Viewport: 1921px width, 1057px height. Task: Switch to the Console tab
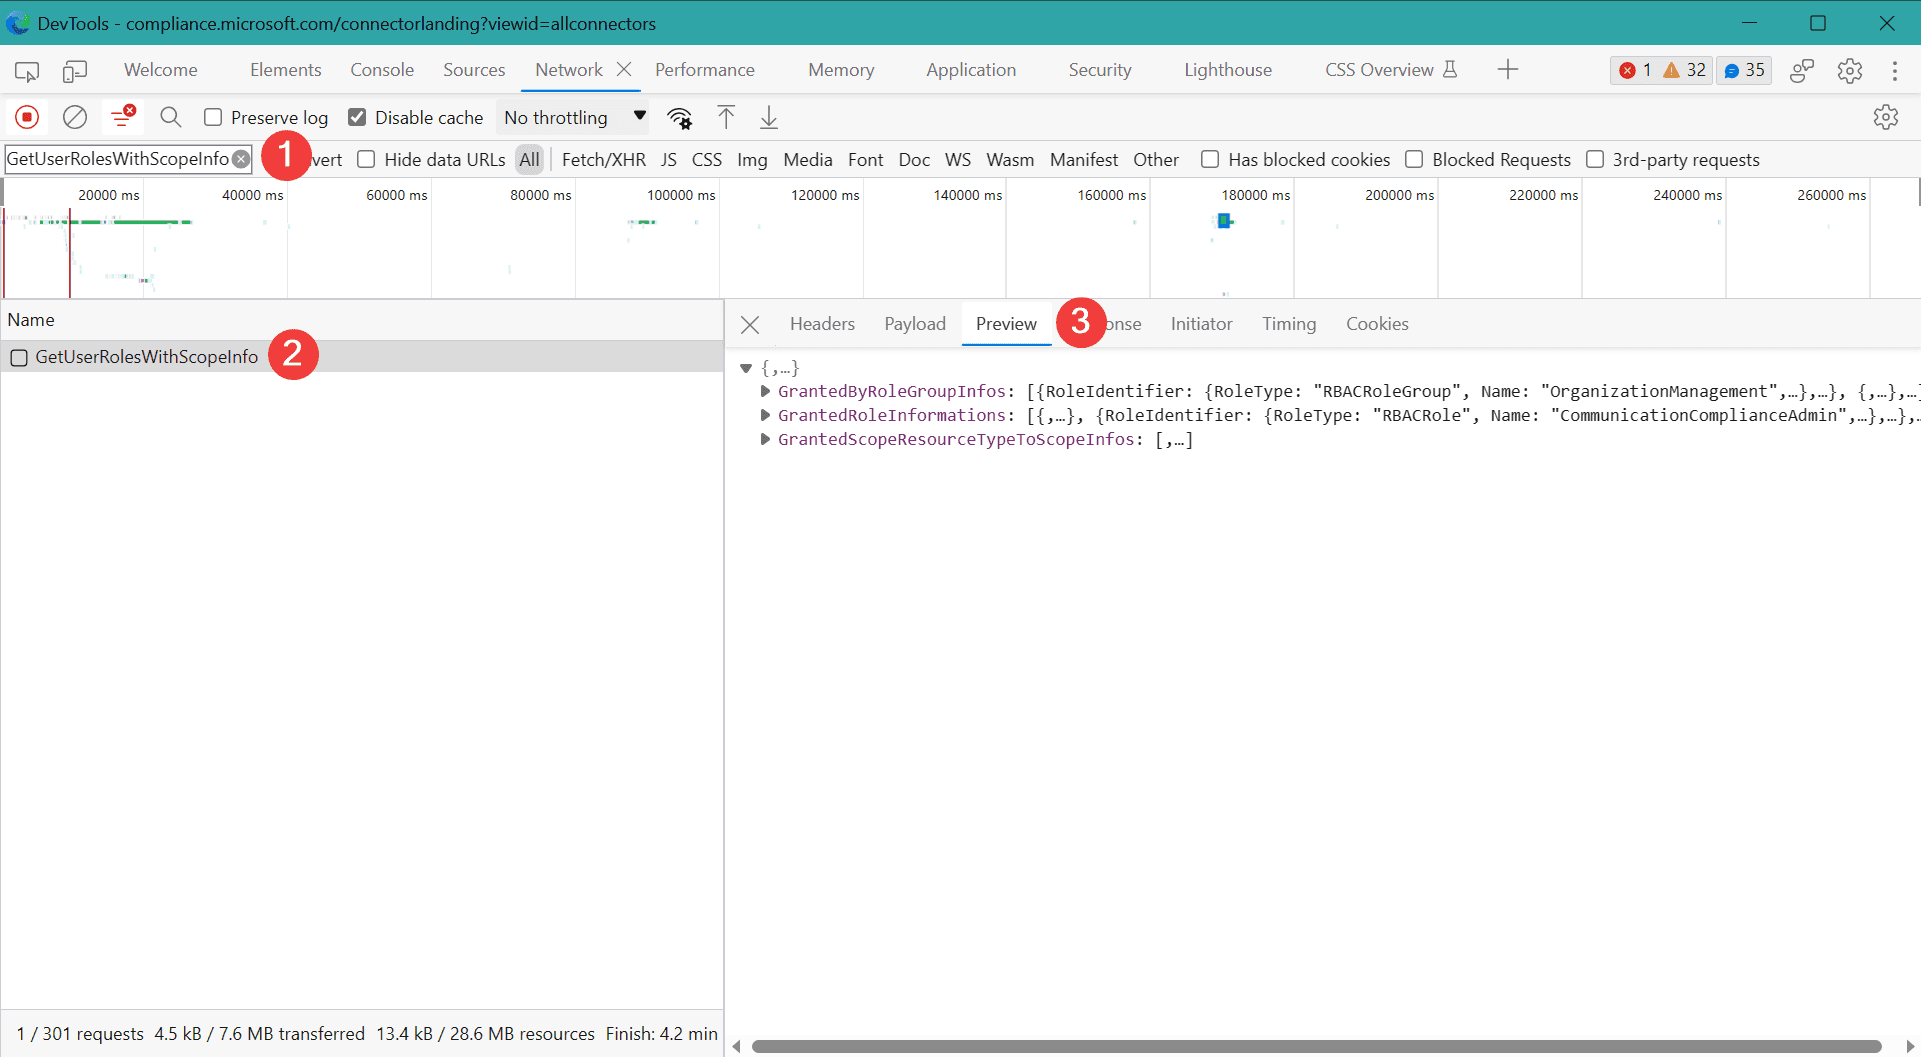pos(382,70)
